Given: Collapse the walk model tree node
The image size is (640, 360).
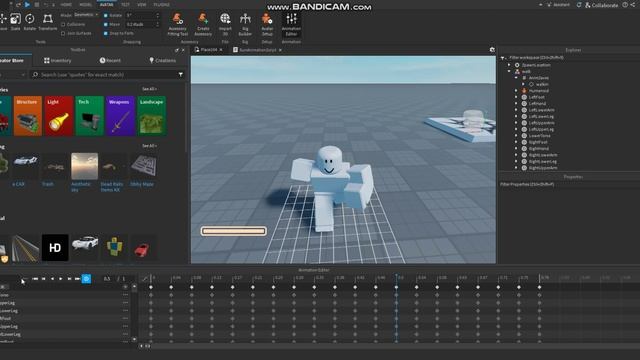Looking at the screenshot, I should tap(509, 71).
